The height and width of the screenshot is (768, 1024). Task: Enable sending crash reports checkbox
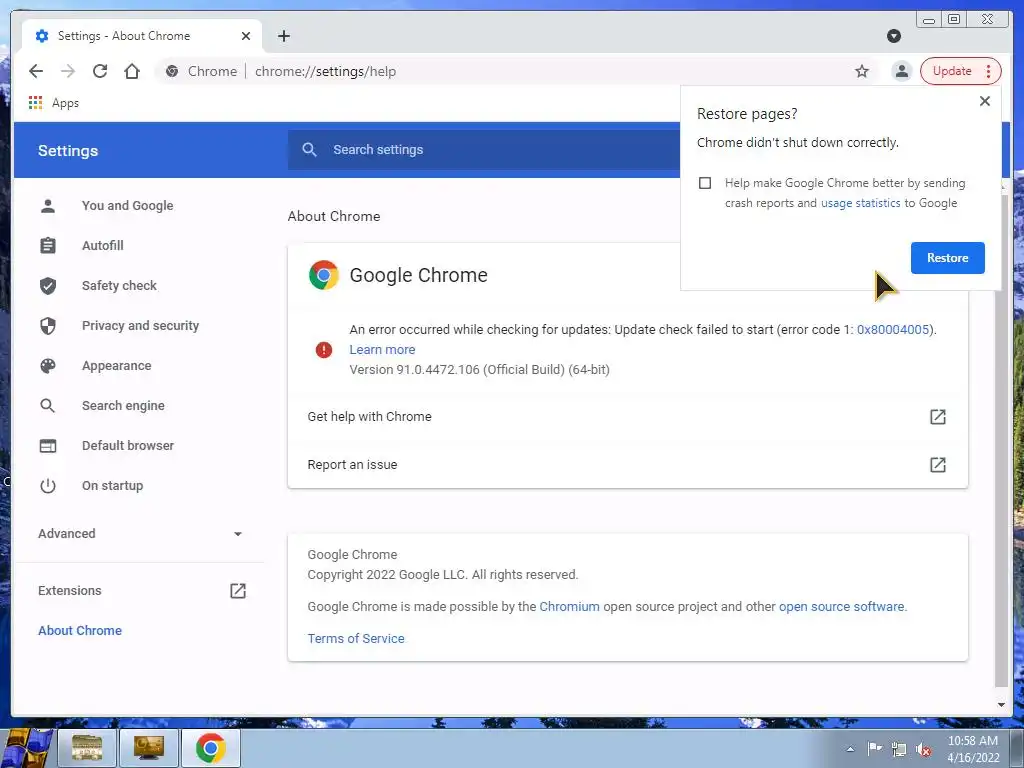coord(705,183)
